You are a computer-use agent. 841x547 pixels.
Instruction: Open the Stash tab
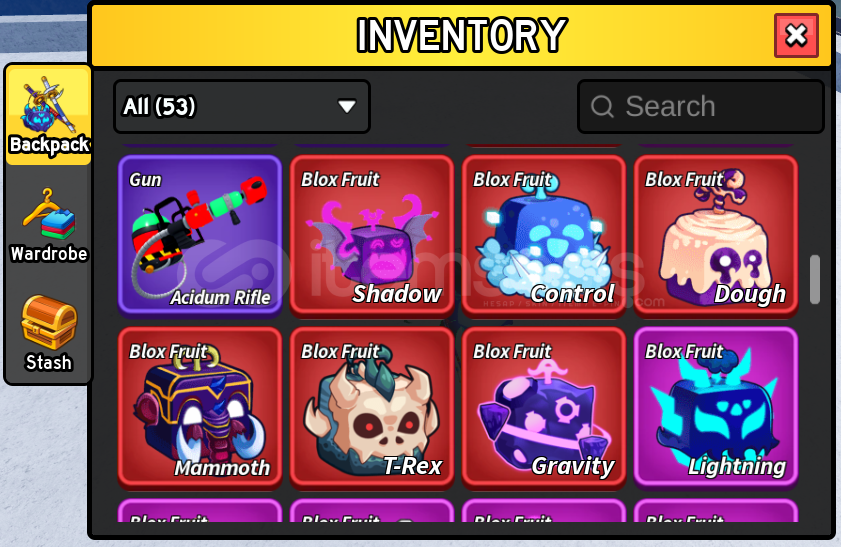[49, 334]
